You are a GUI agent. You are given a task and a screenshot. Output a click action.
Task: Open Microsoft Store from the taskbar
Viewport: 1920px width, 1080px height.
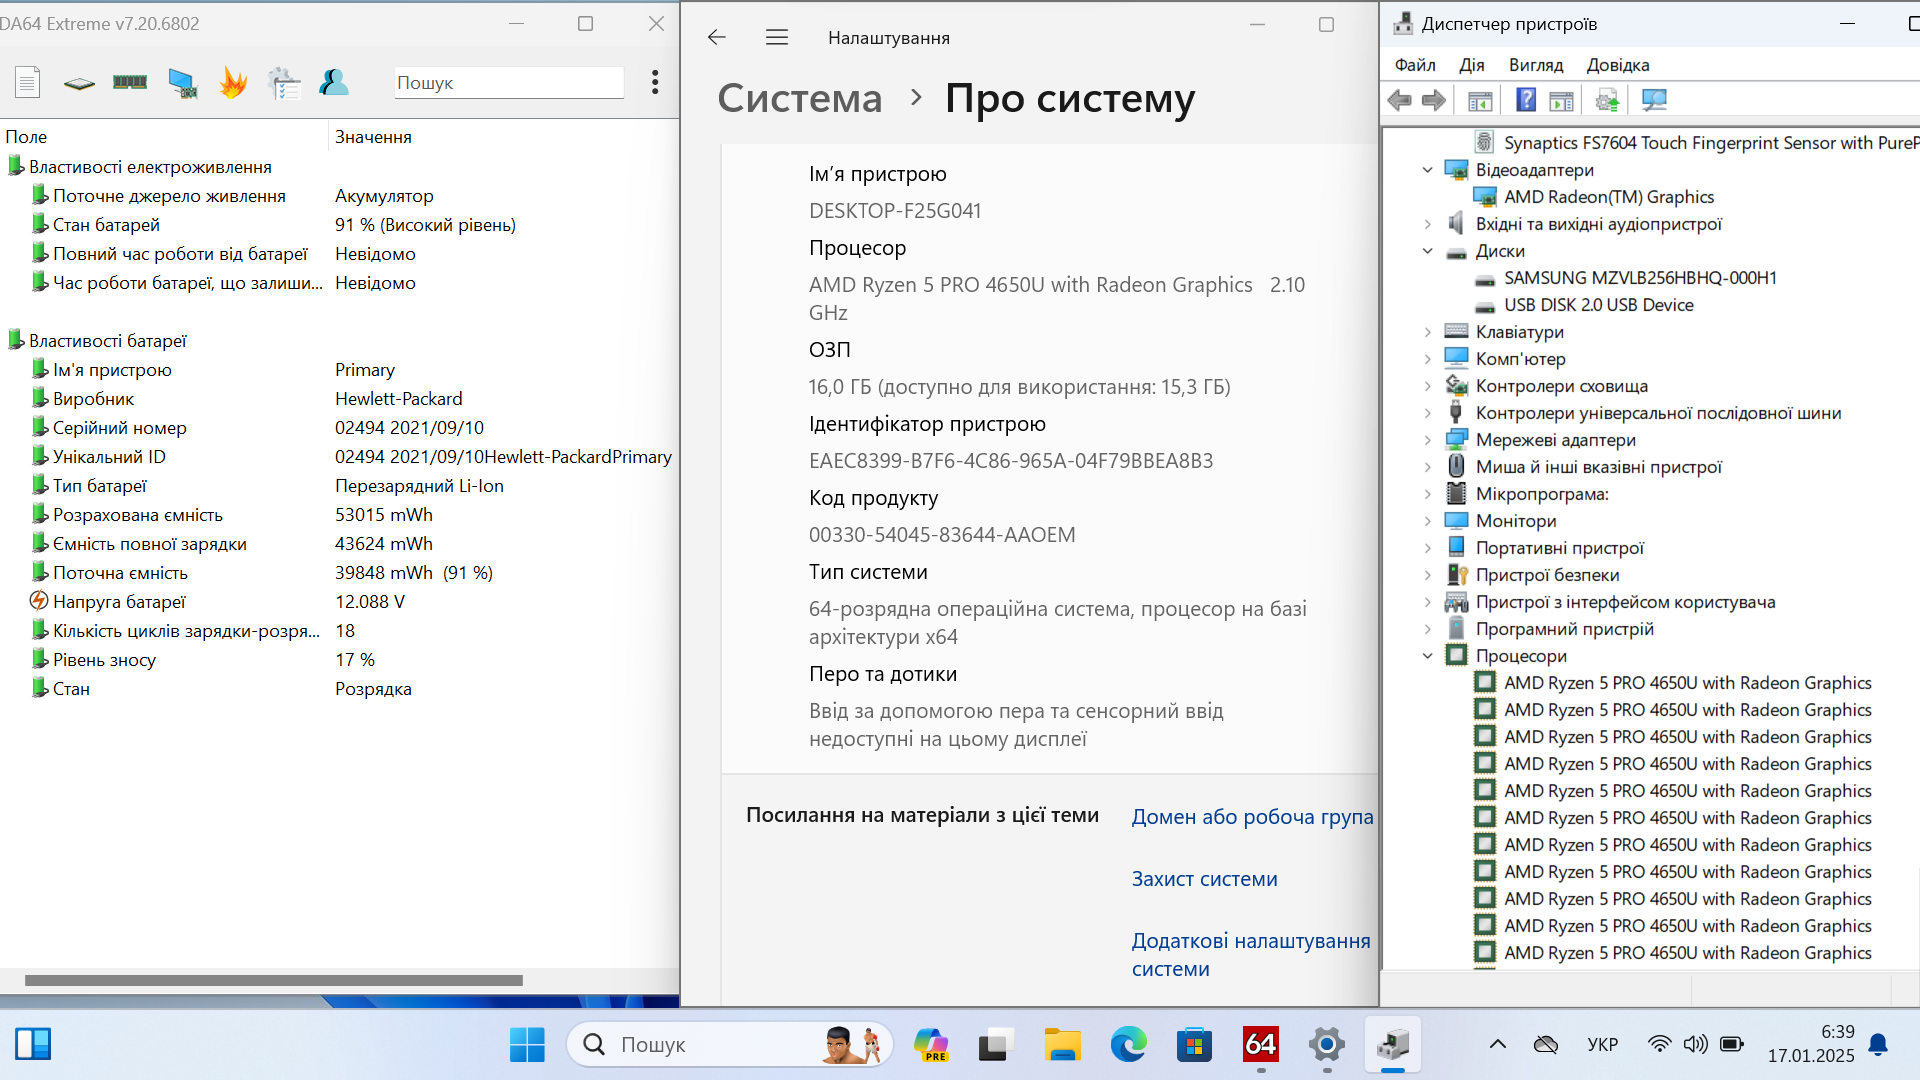point(1194,1045)
